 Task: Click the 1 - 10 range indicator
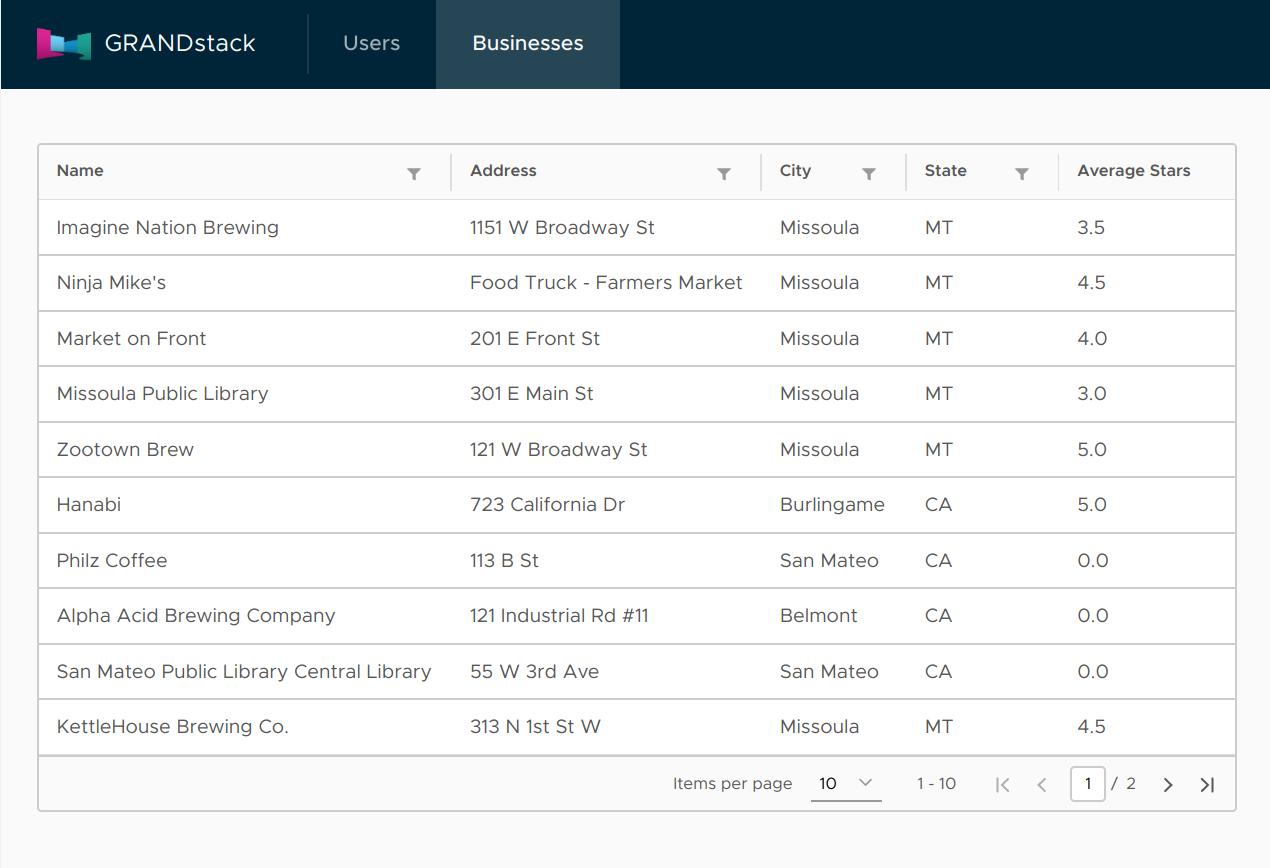936,784
